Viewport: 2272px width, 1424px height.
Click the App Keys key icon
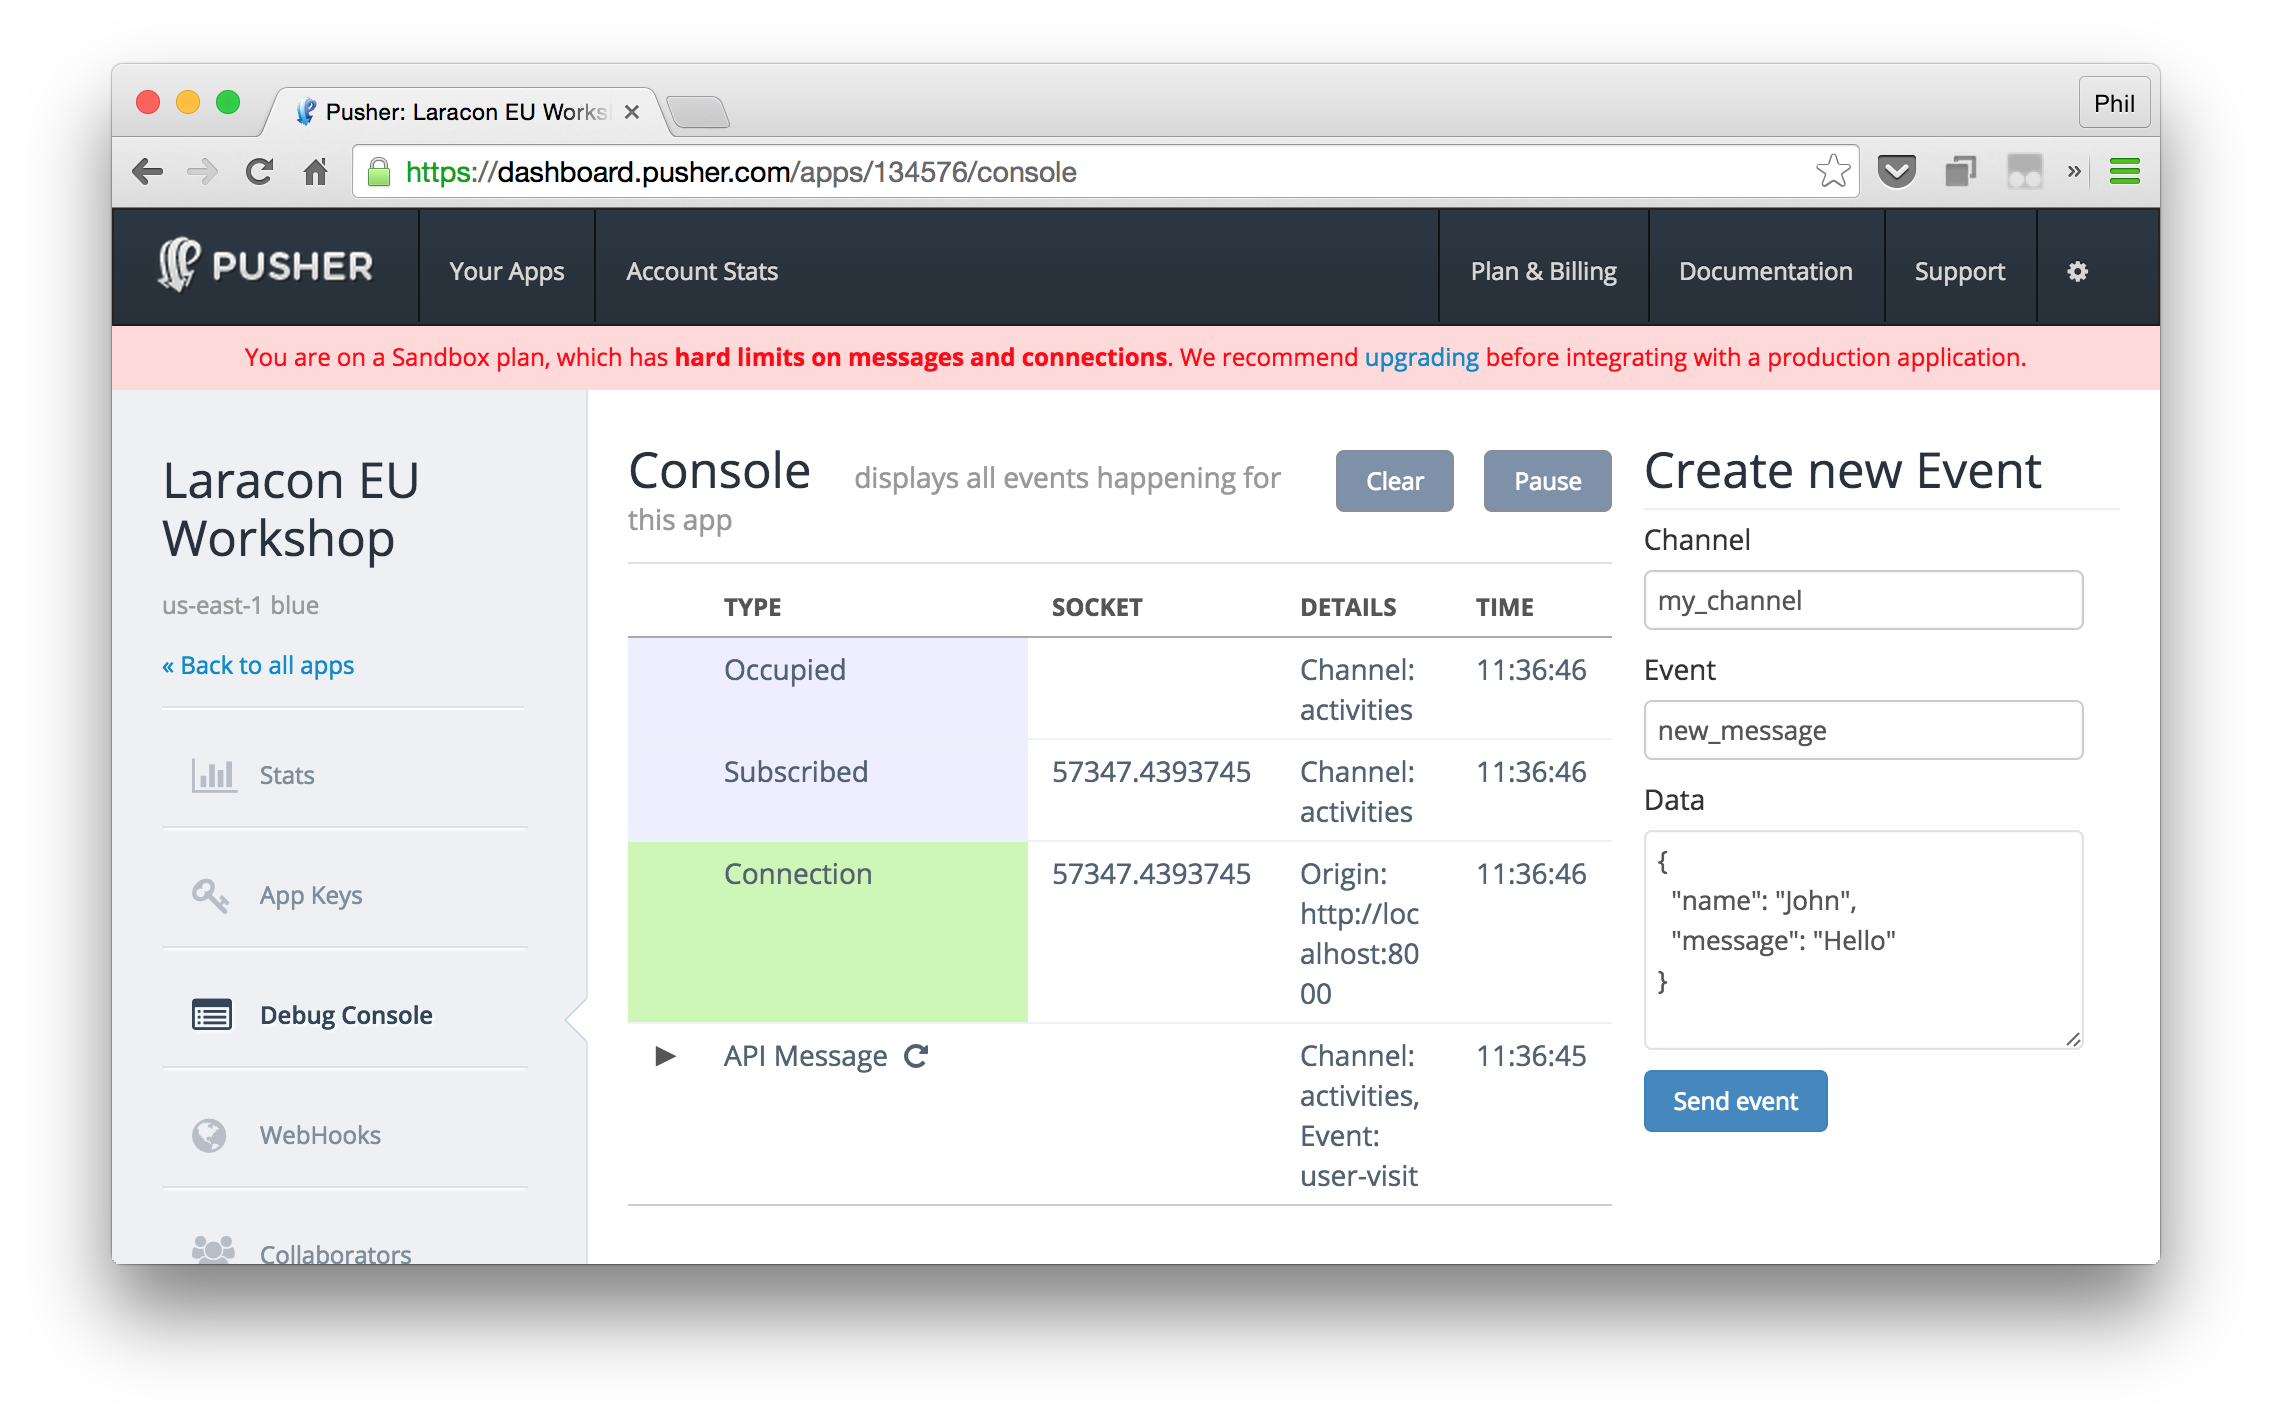(210, 895)
